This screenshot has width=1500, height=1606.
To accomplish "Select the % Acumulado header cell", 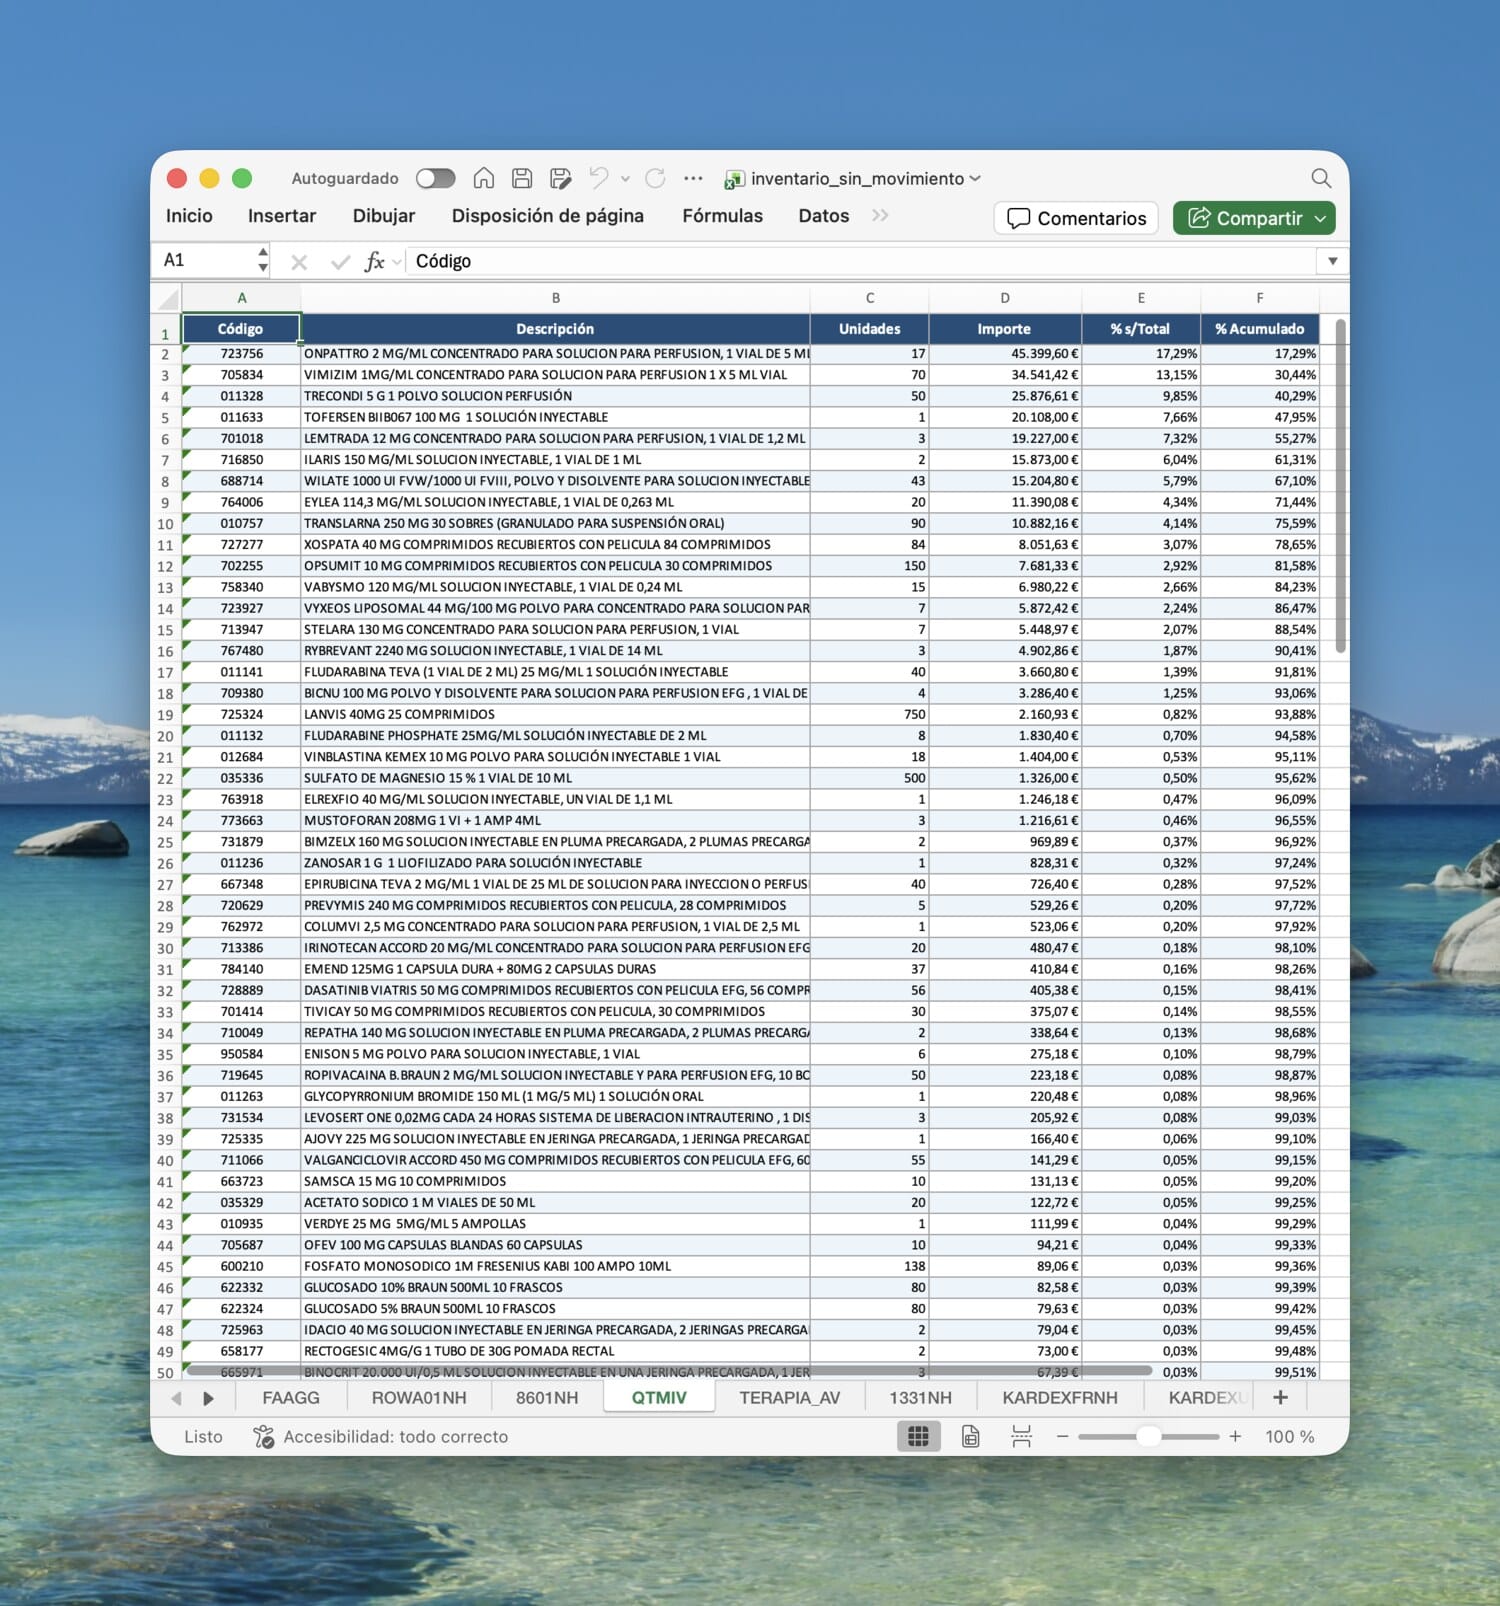I will tap(1260, 329).
